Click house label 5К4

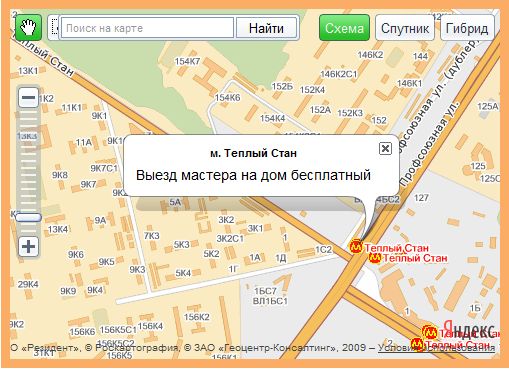click(183, 273)
